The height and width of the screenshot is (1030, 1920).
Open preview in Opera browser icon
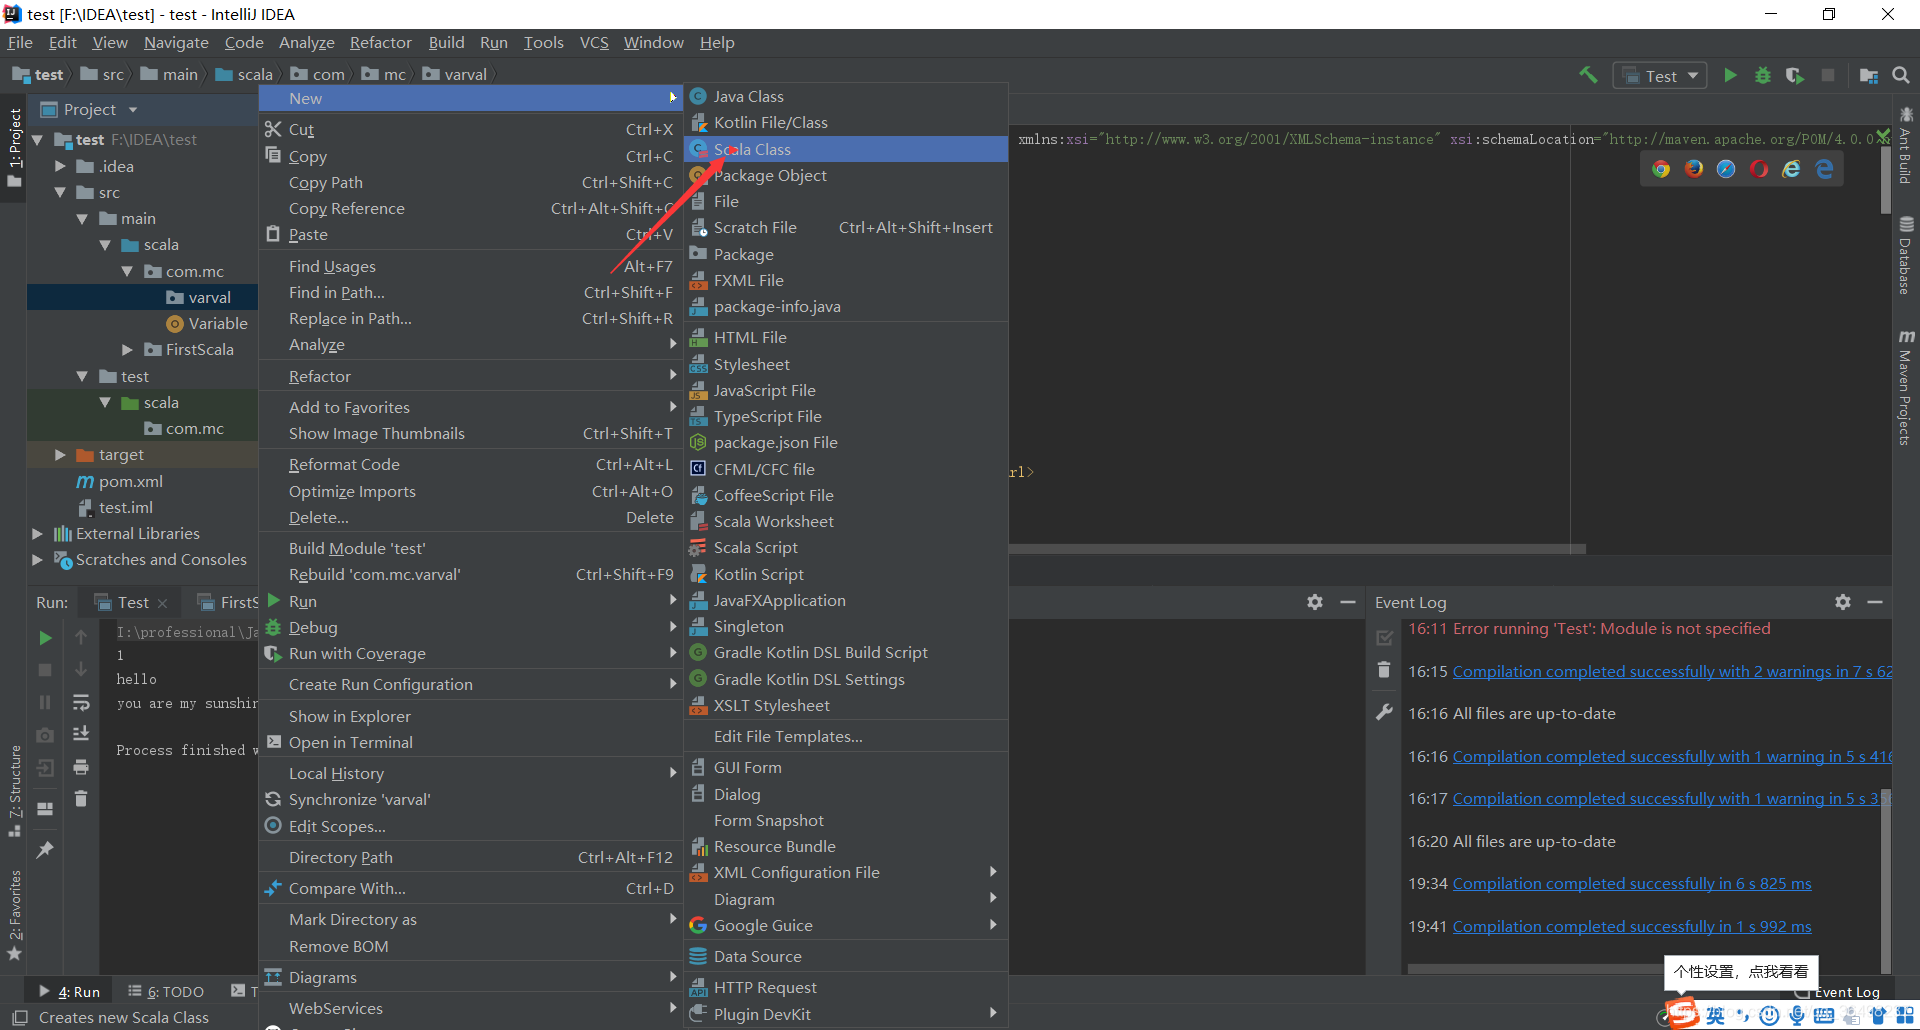pos(1759,169)
